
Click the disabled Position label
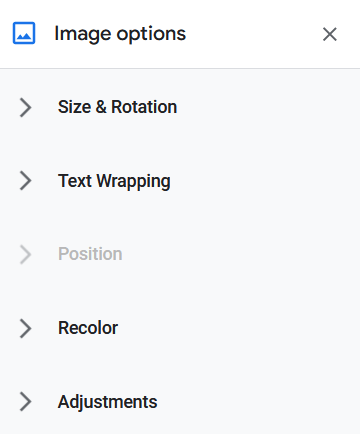coord(90,254)
